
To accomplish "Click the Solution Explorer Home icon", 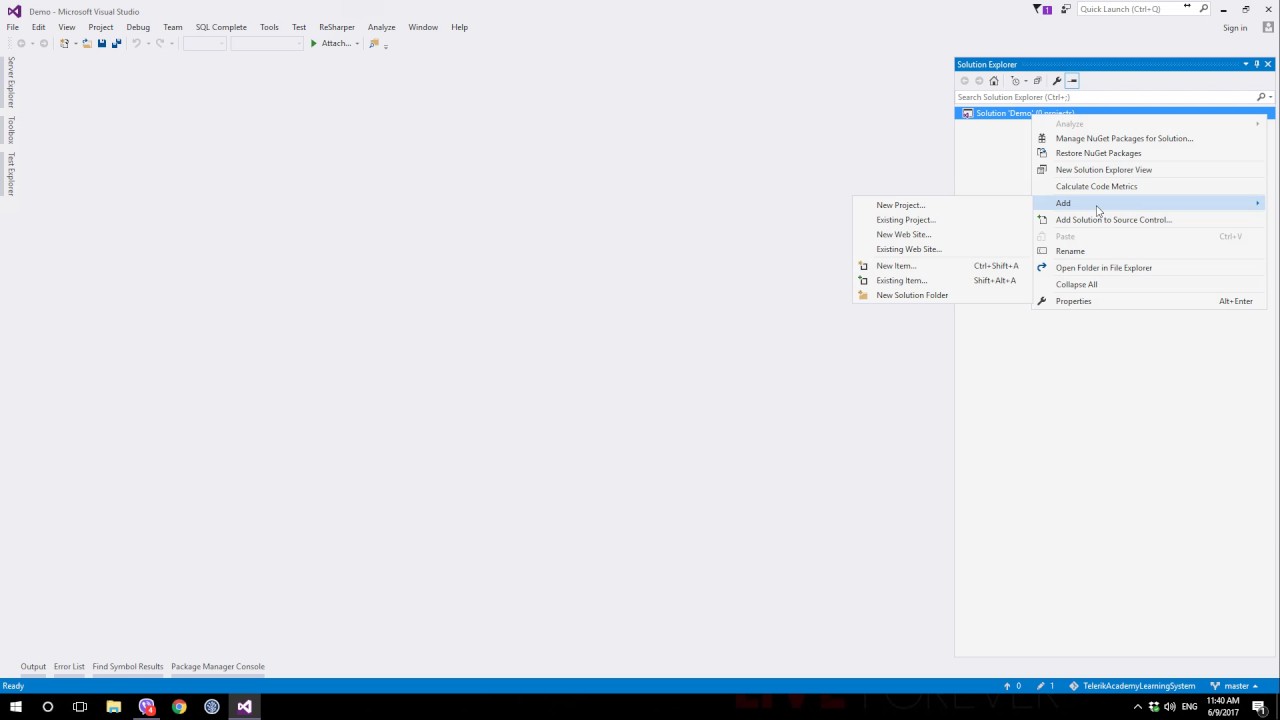I will point(993,81).
